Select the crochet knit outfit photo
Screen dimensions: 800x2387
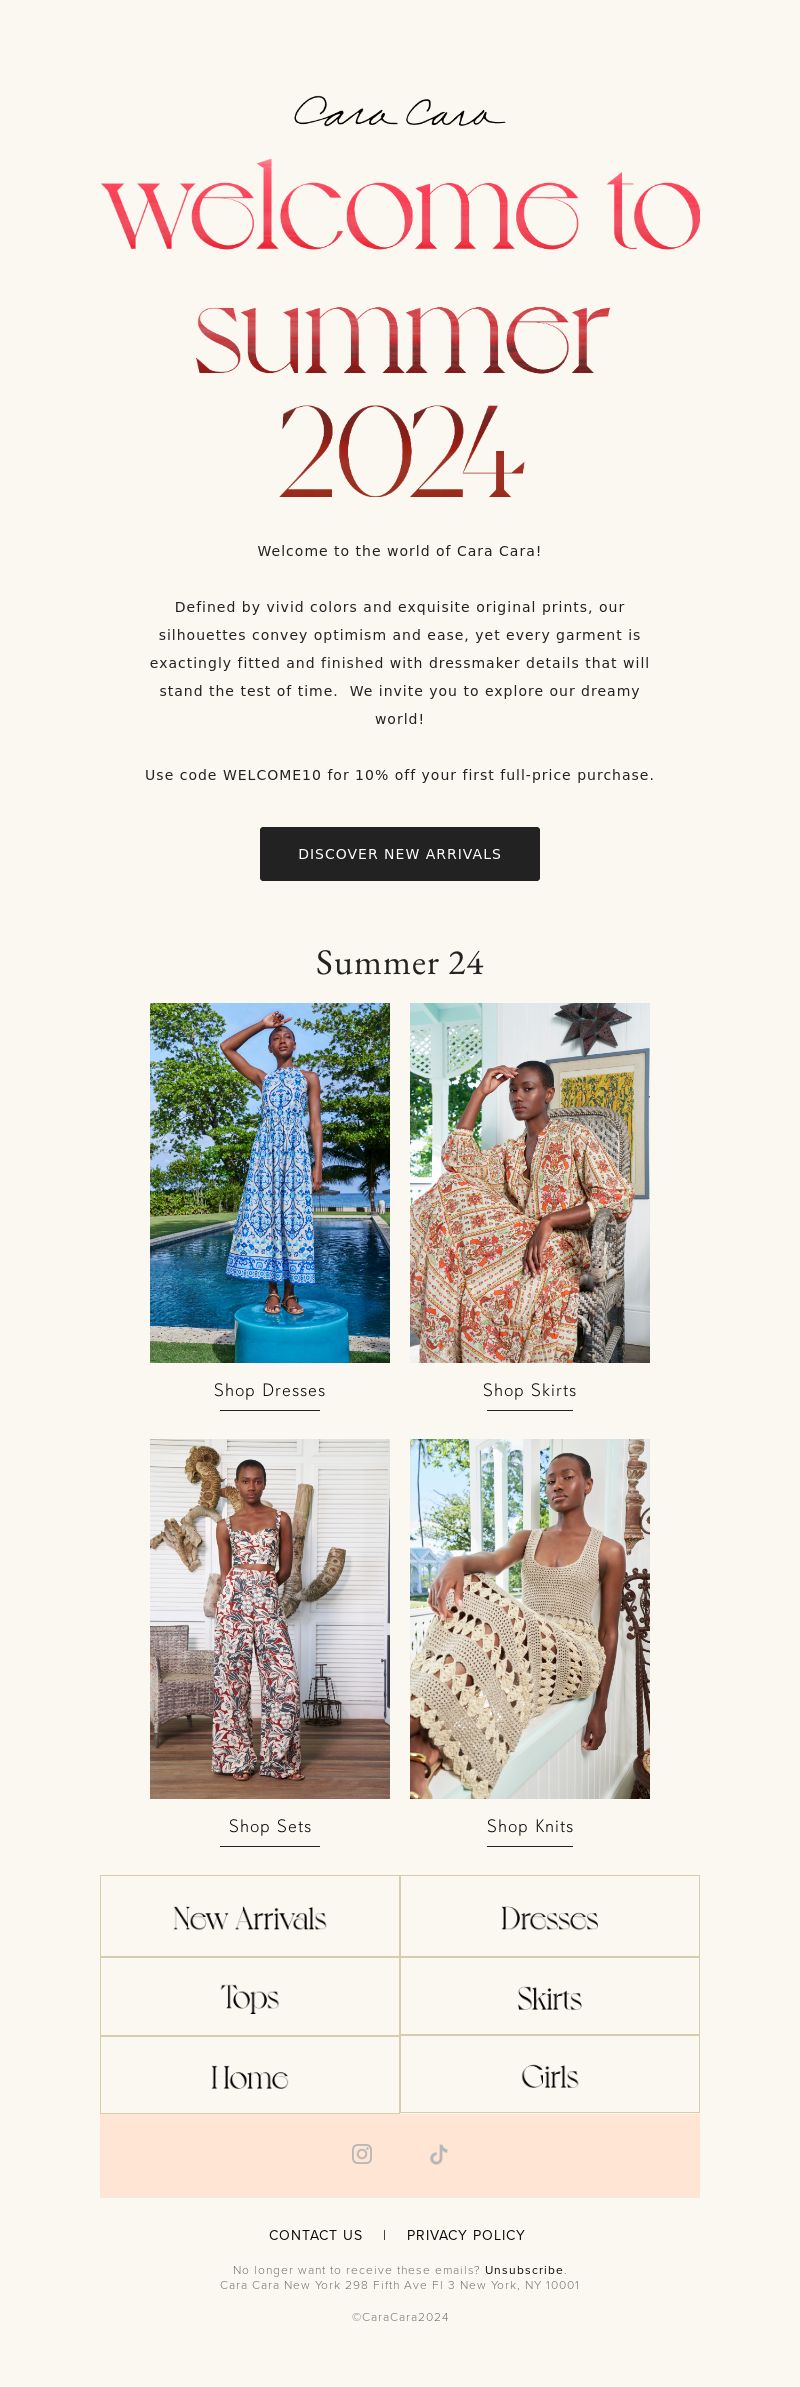530,1619
